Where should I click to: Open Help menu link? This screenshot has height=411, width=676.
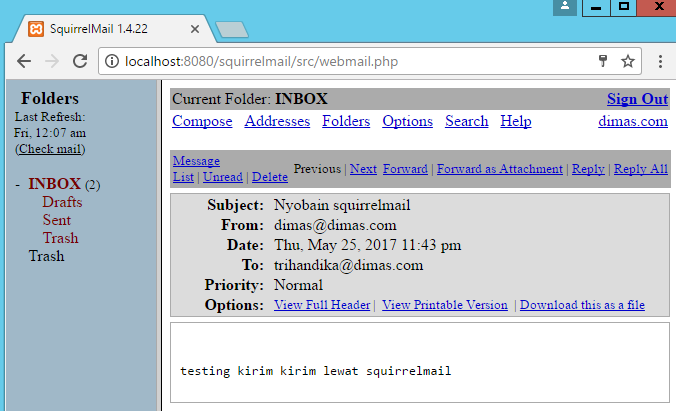516,121
